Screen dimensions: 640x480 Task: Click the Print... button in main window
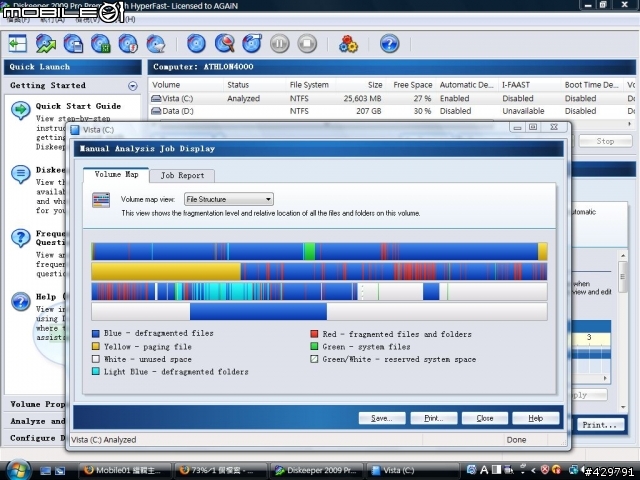coord(600,425)
